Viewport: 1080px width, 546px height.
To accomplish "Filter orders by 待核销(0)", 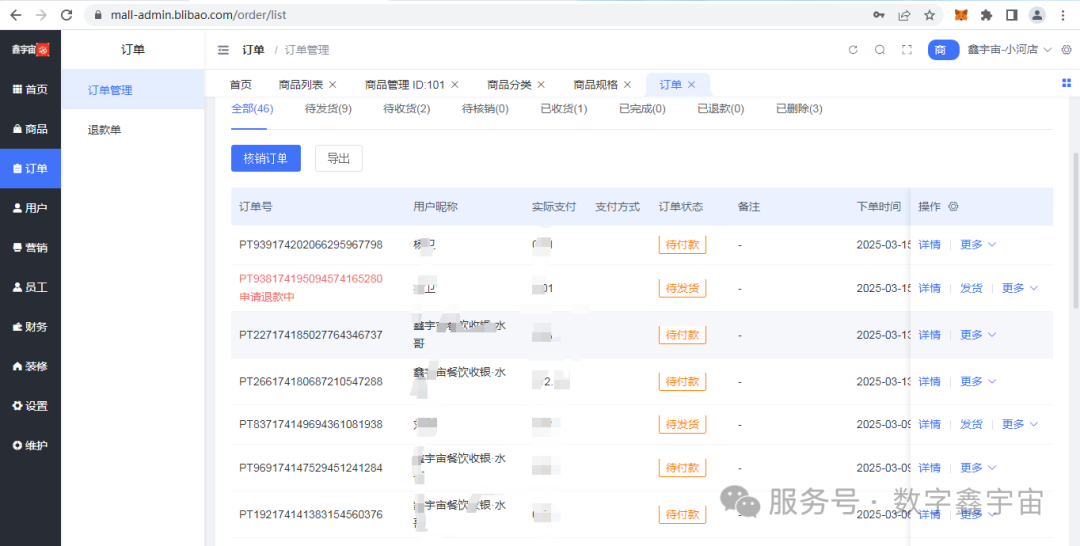I will click(485, 109).
